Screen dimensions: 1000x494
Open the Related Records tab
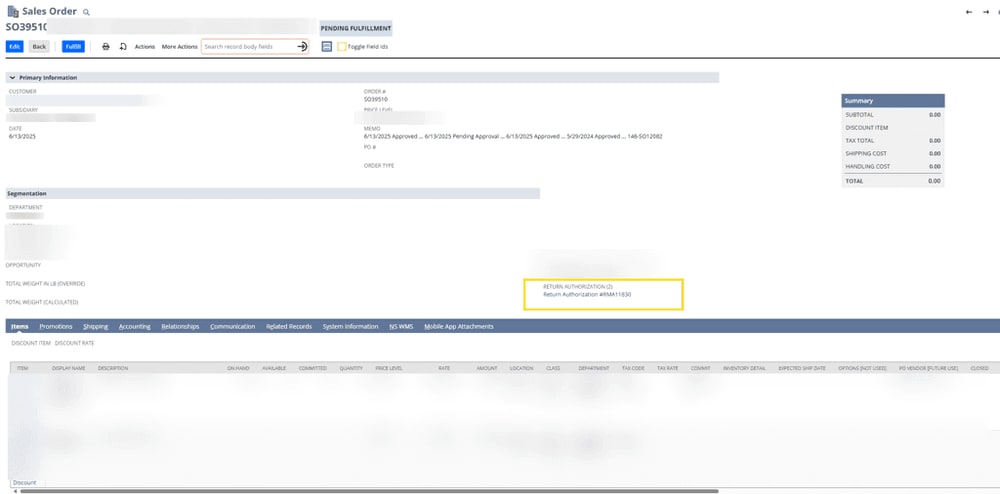point(289,326)
